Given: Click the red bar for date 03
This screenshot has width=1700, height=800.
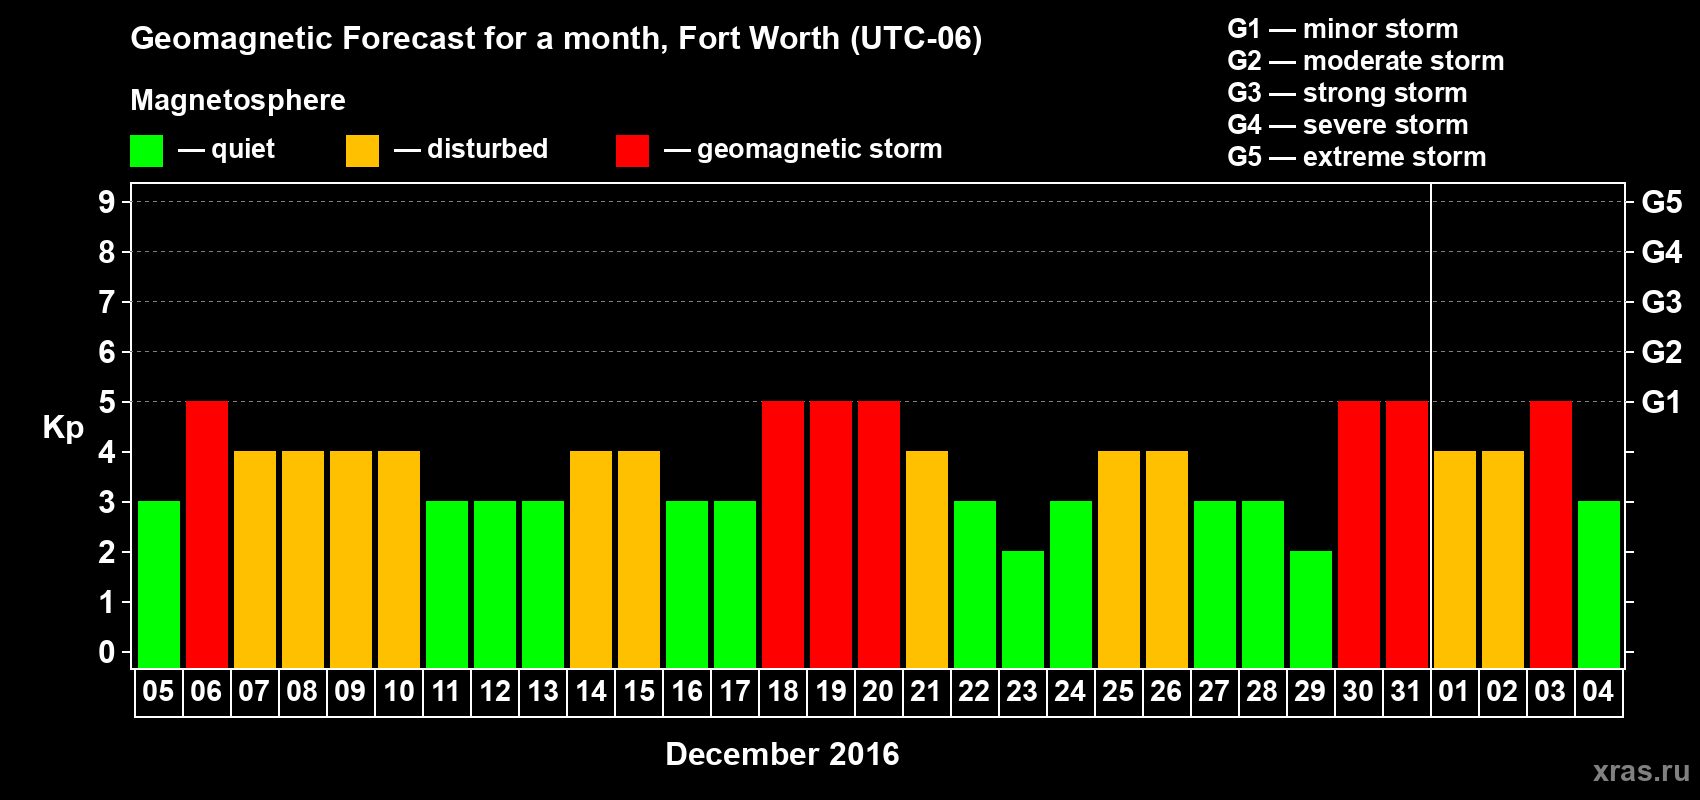Looking at the screenshot, I should click(1551, 535).
